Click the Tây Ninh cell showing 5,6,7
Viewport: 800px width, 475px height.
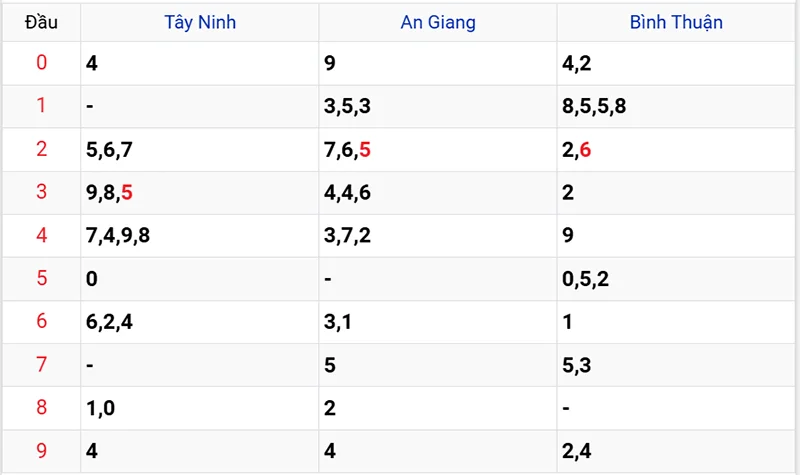pyautogui.click(x=110, y=150)
